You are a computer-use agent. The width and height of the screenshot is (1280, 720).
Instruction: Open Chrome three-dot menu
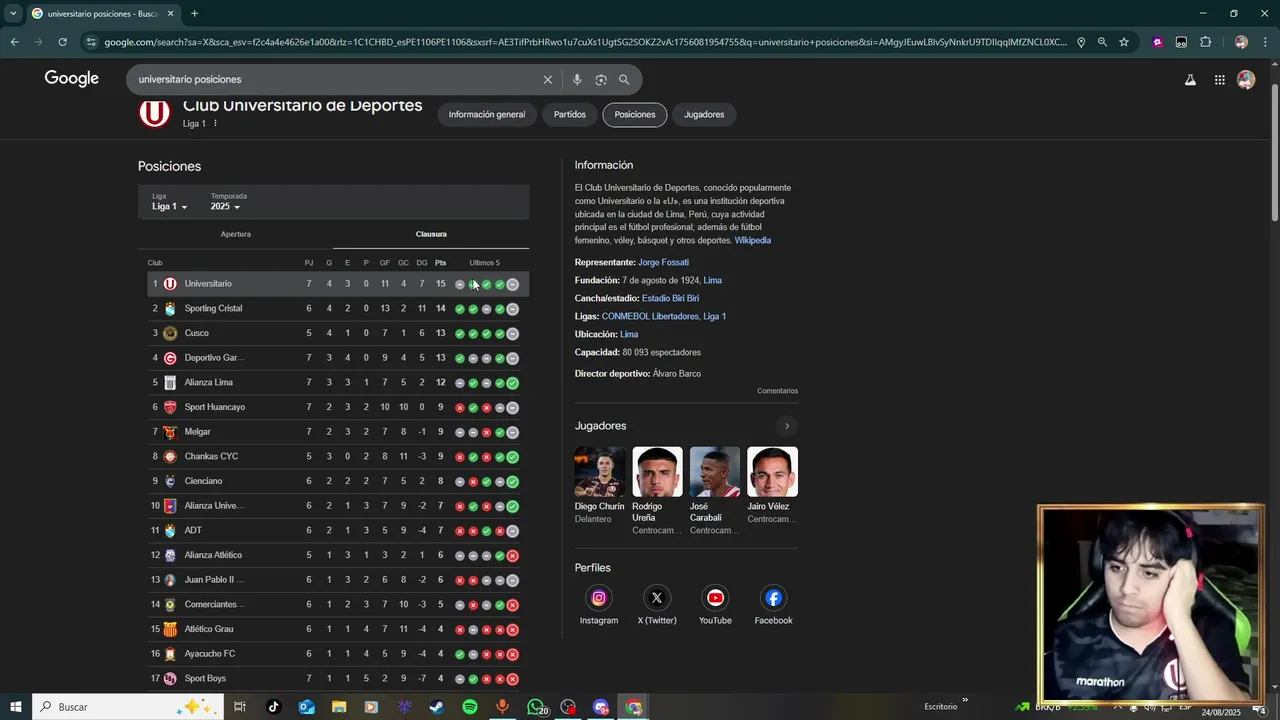1265,42
